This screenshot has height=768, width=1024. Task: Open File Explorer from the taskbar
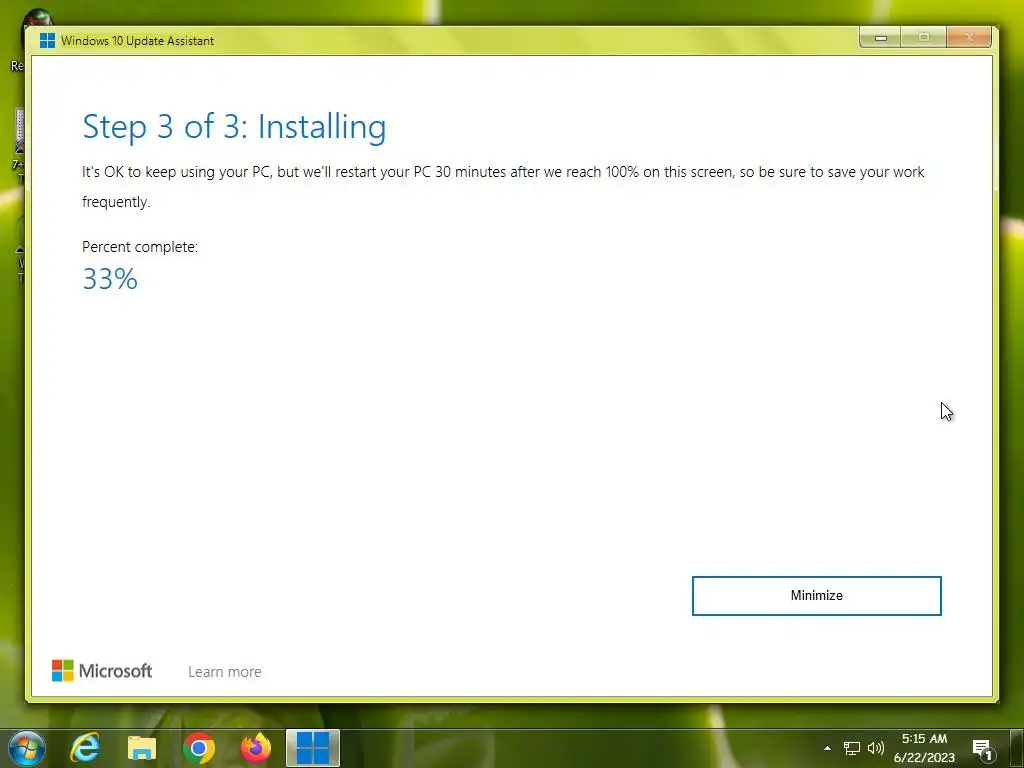tap(142, 748)
